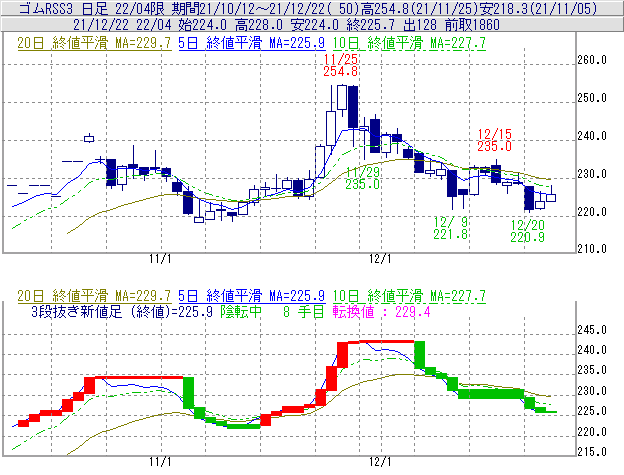Click the lower chart 5日 終値平滑 MA=225.9 legend
Screen dimensions: 624x475
click(x=252, y=296)
